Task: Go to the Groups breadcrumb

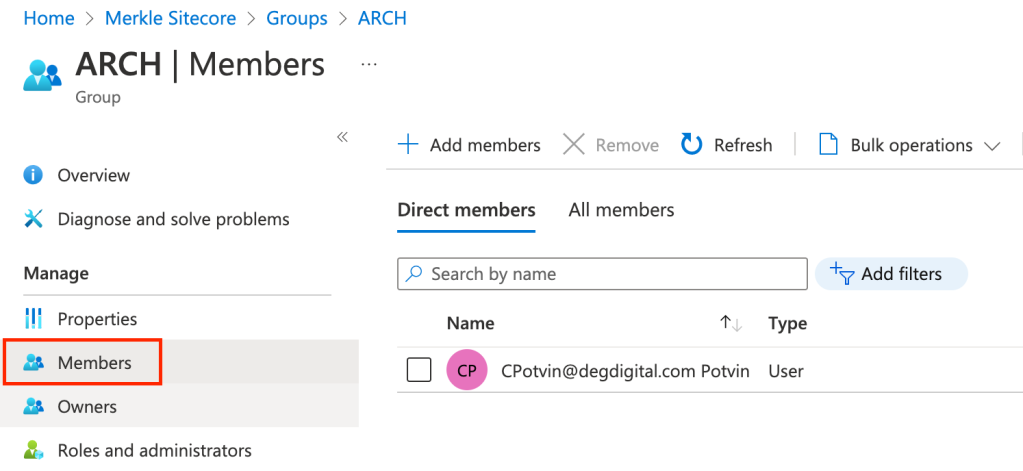Action: [x=297, y=18]
